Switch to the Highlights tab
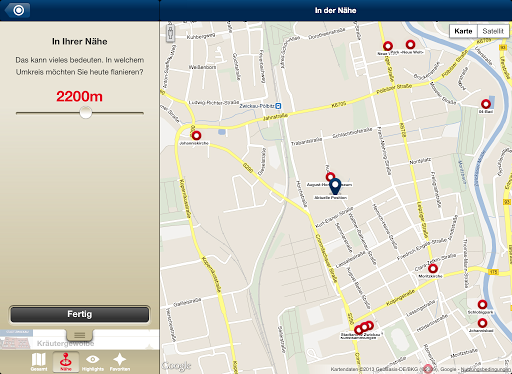The image size is (512, 374). click(93, 362)
